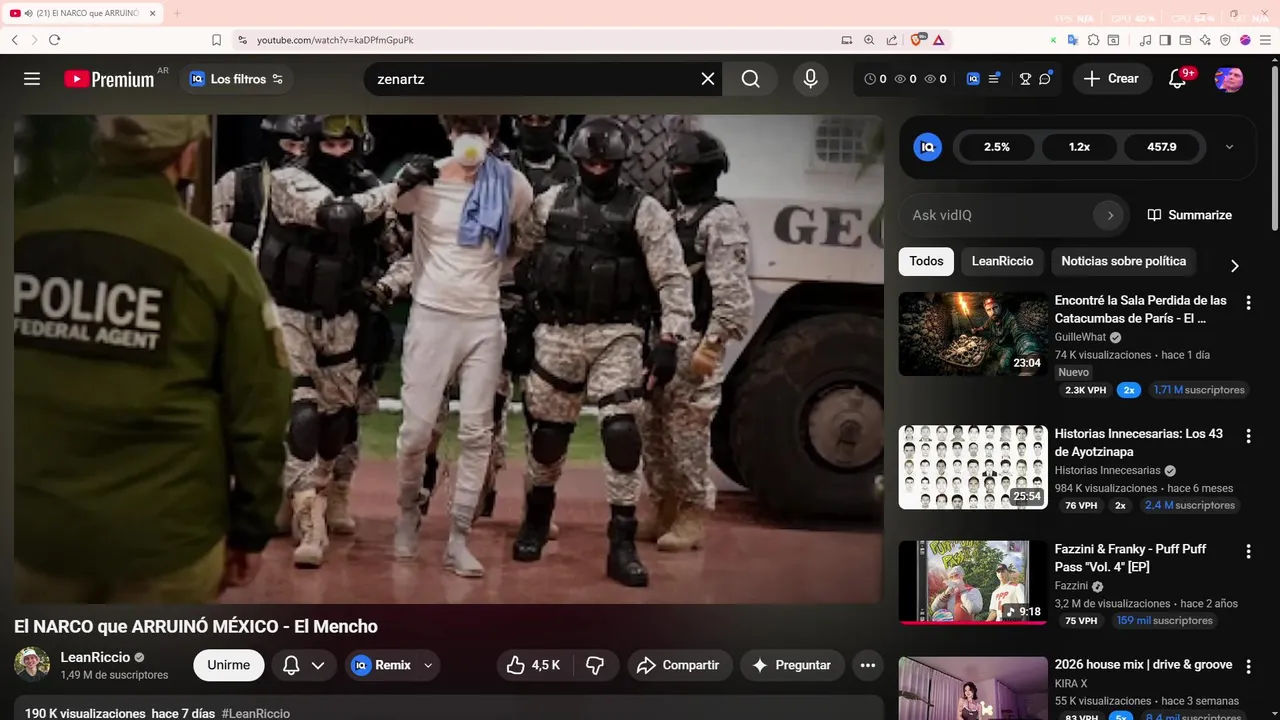The height and width of the screenshot is (720, 1280).
Task: Open vidIQ Los filtros button
Action: coord(236,79)
